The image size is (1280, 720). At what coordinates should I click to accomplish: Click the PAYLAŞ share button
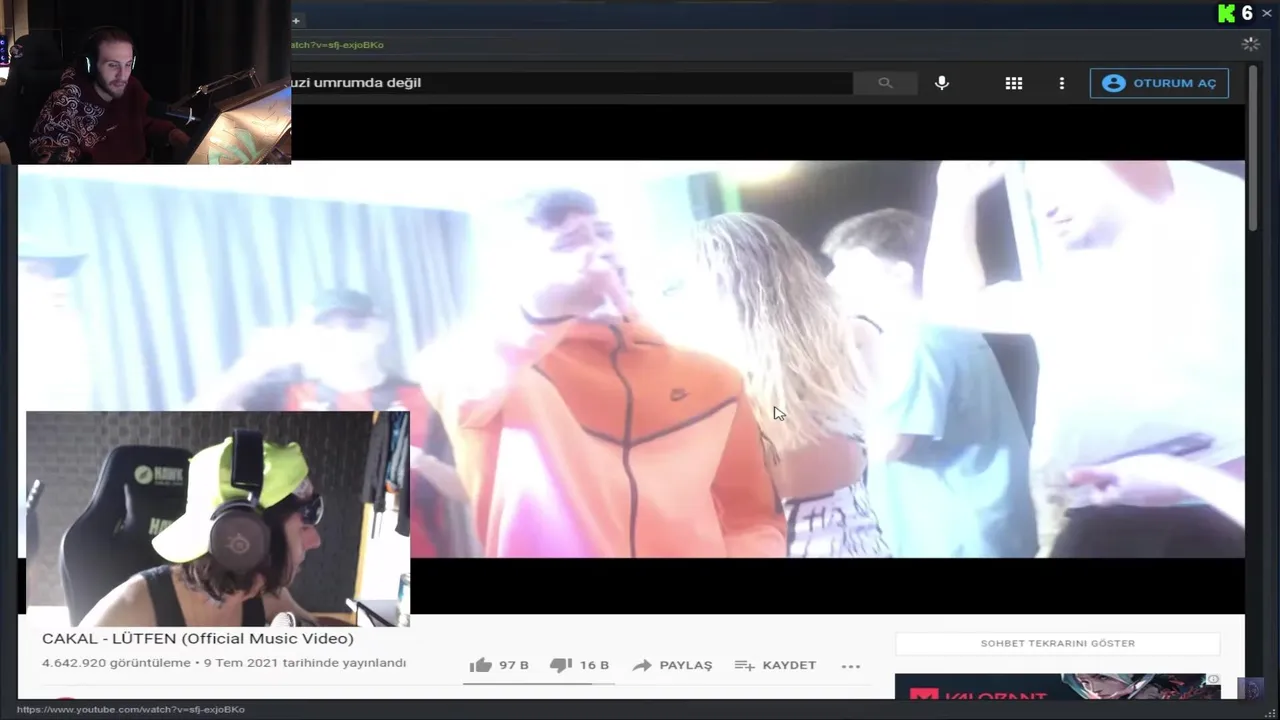[x=672, y=665]
